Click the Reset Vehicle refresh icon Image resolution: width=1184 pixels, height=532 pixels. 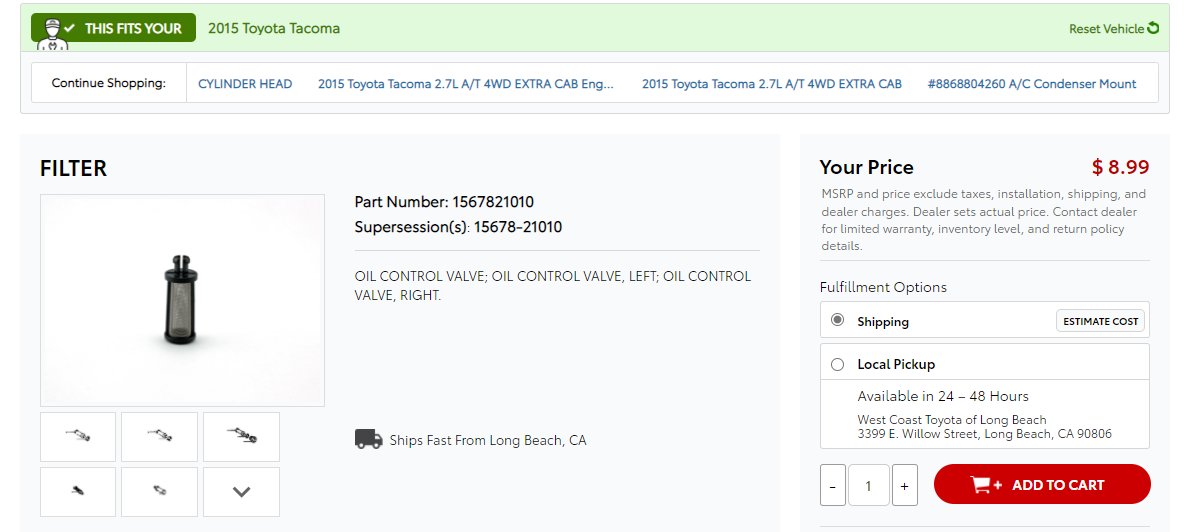click(1153, 29)
